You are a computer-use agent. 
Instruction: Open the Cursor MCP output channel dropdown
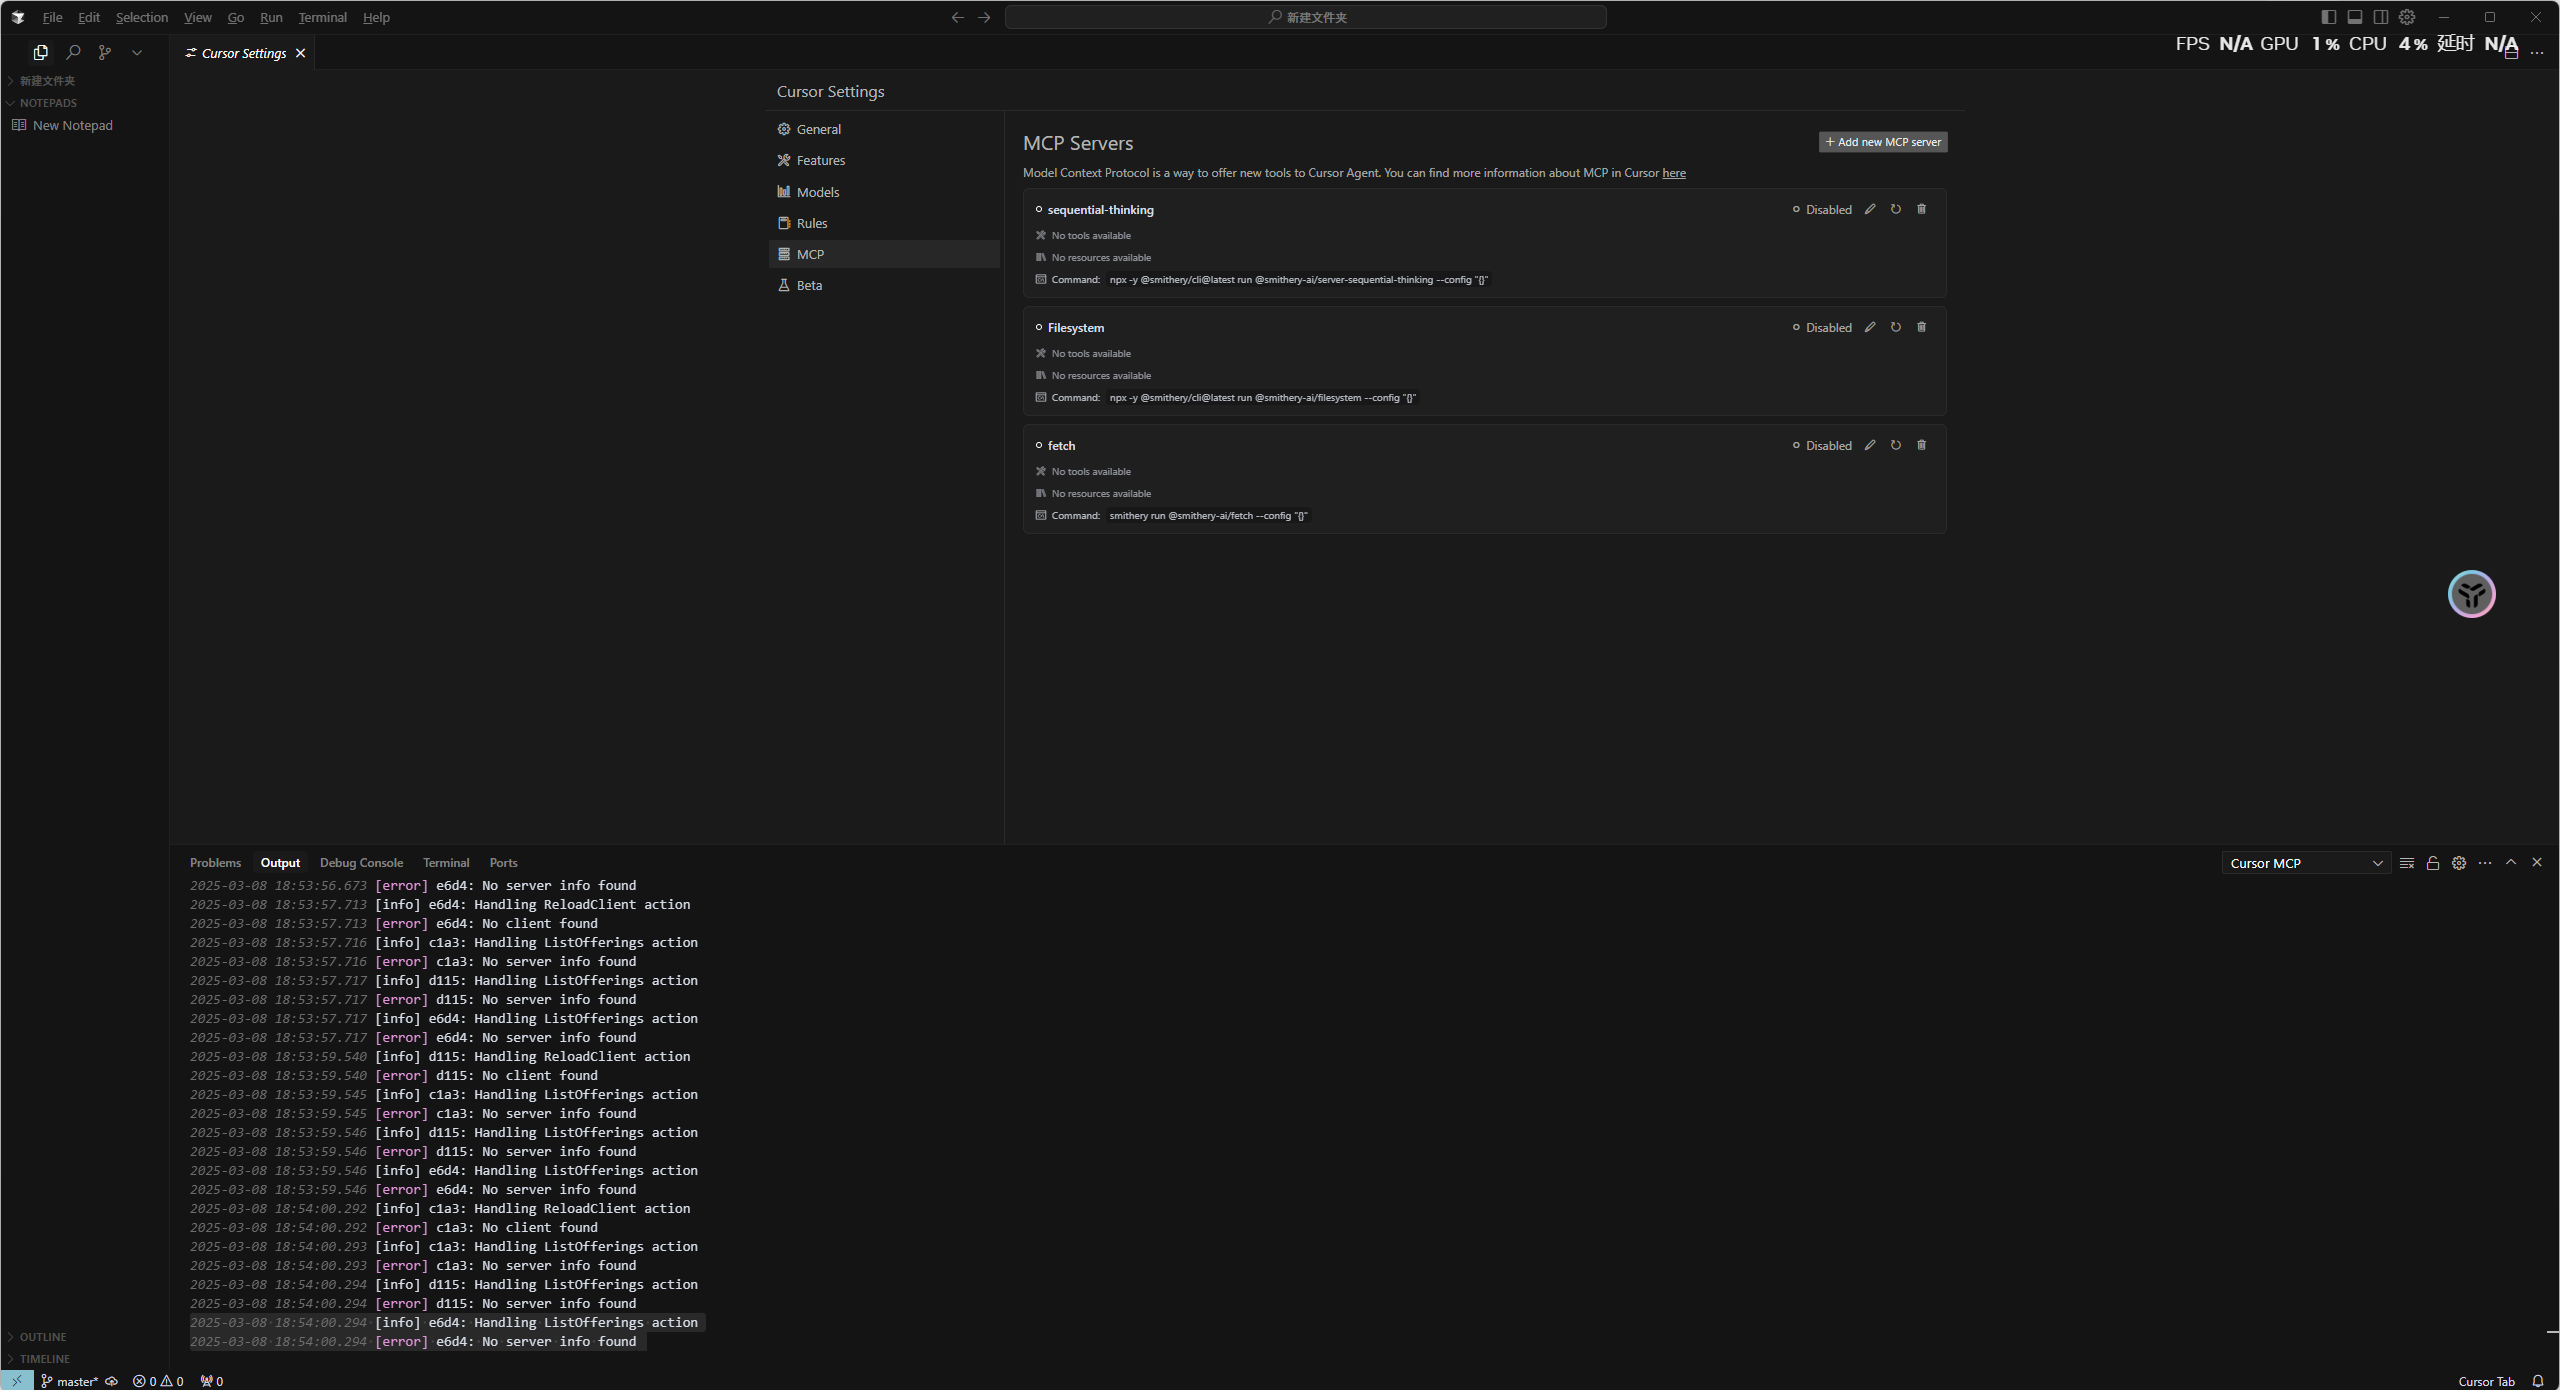[2305, 863]
